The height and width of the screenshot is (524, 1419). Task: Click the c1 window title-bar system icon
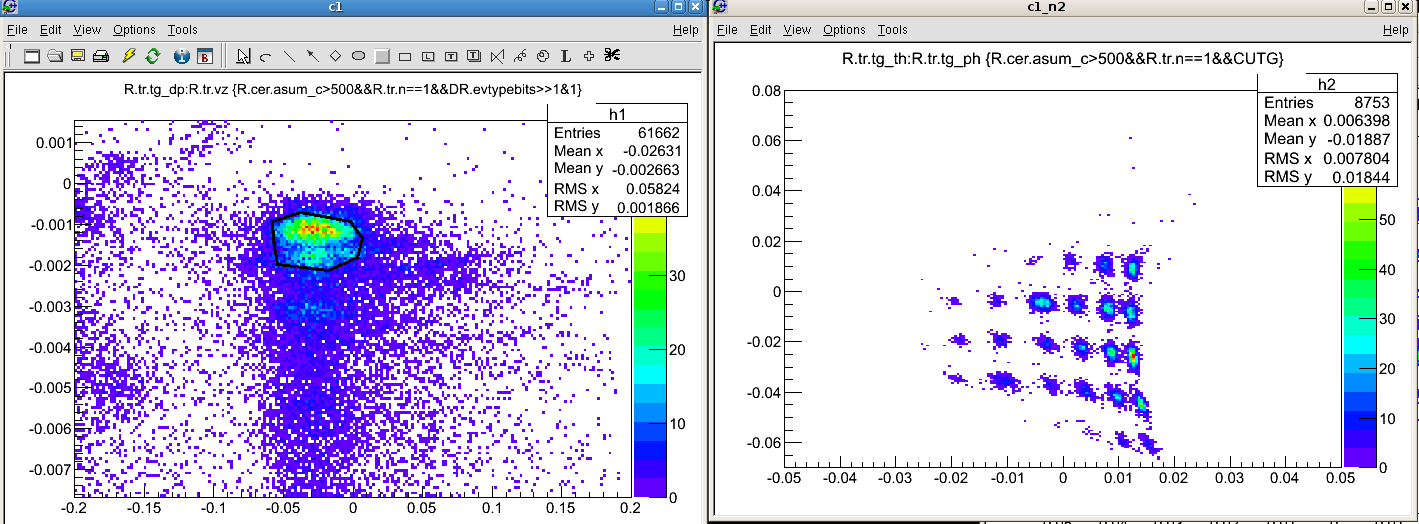point(9,8)
